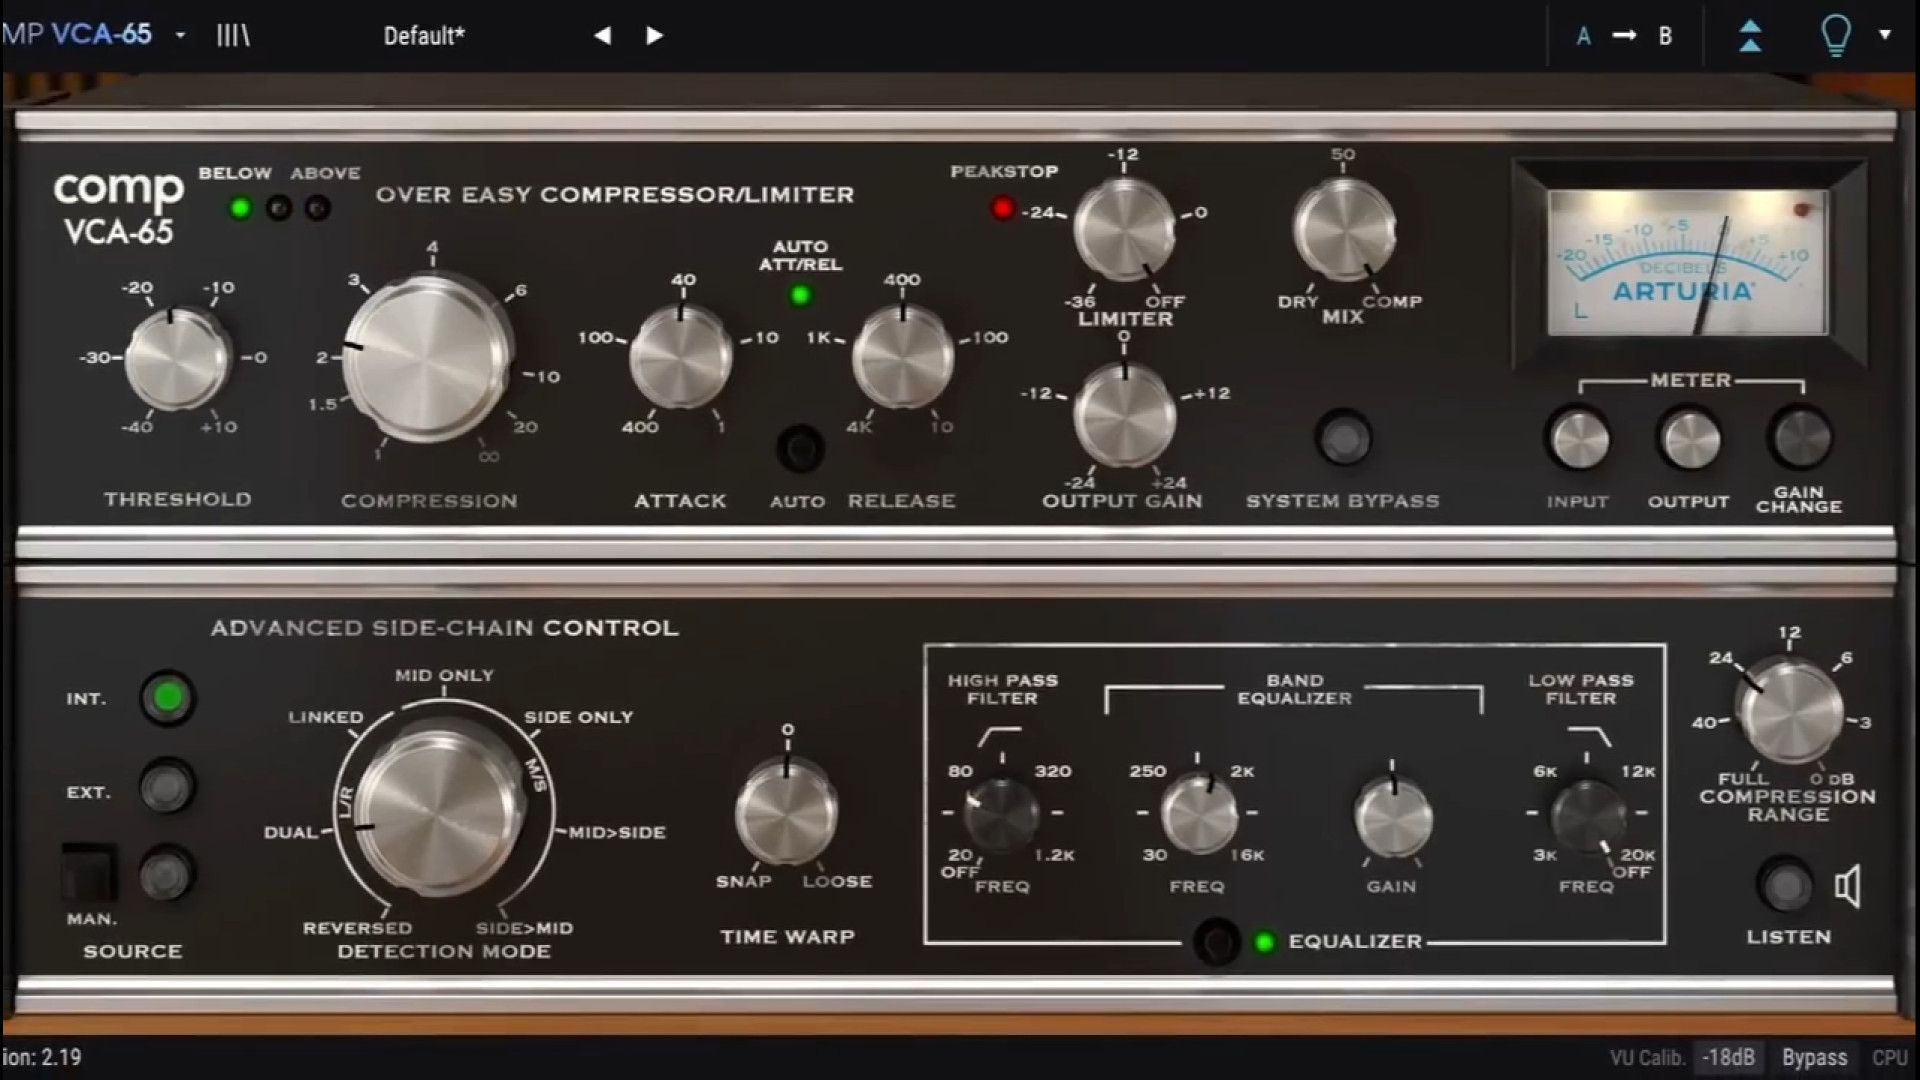Click the REVERSED detection mode label
This screenshot has width=1920, height=1080.
coord(357,929)
